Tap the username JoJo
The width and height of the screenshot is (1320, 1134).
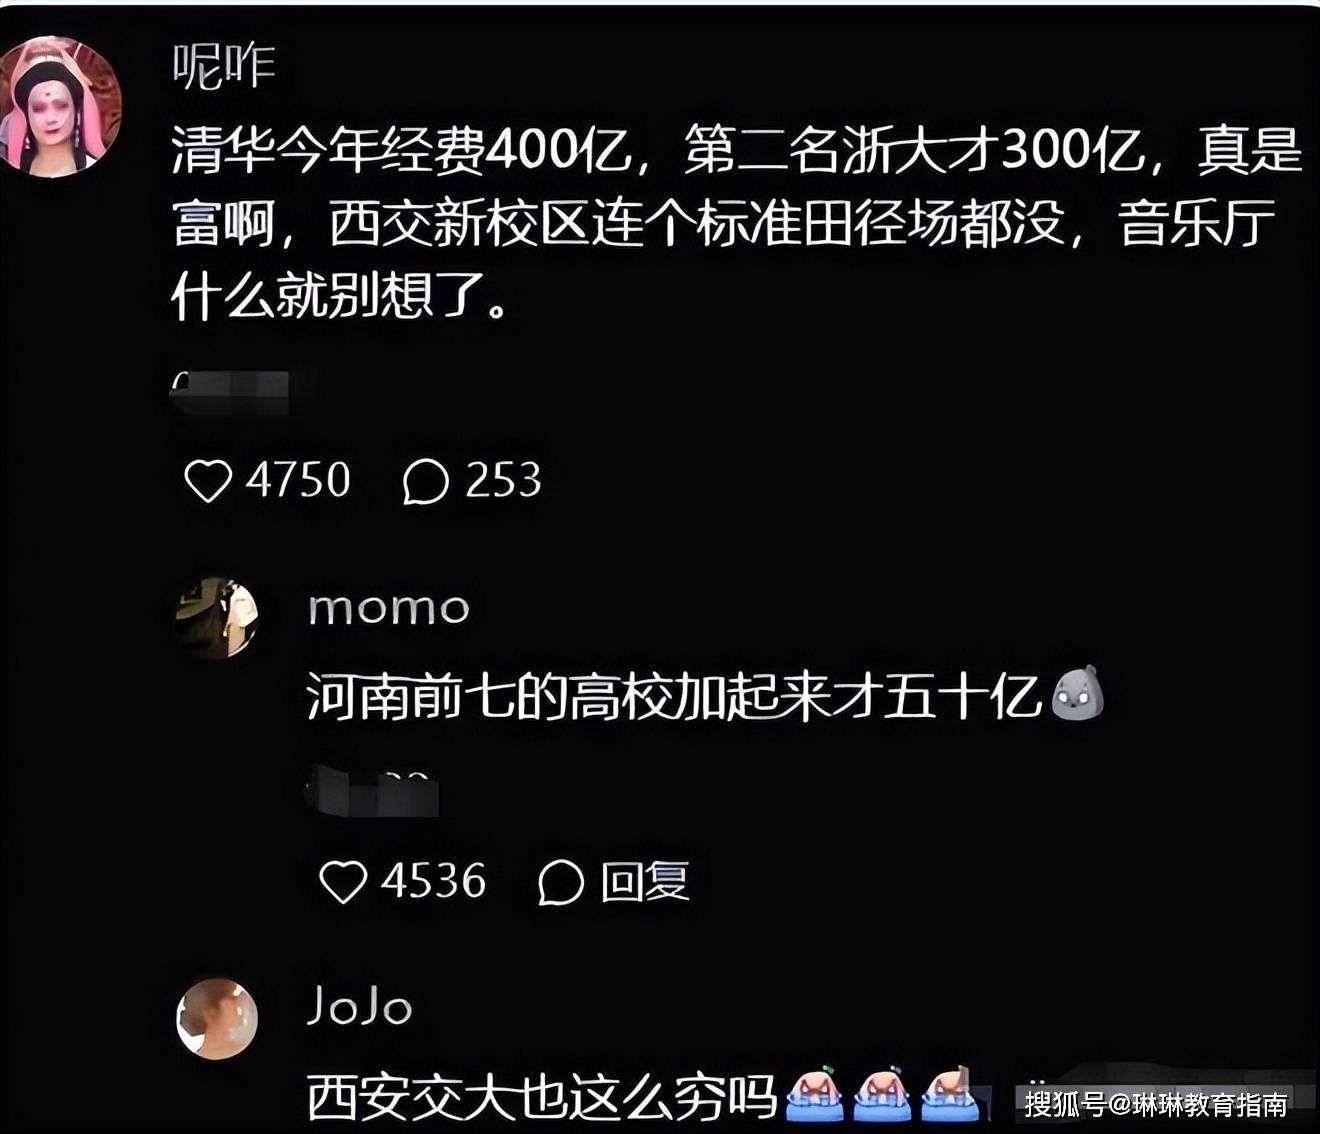[359, 1006]
